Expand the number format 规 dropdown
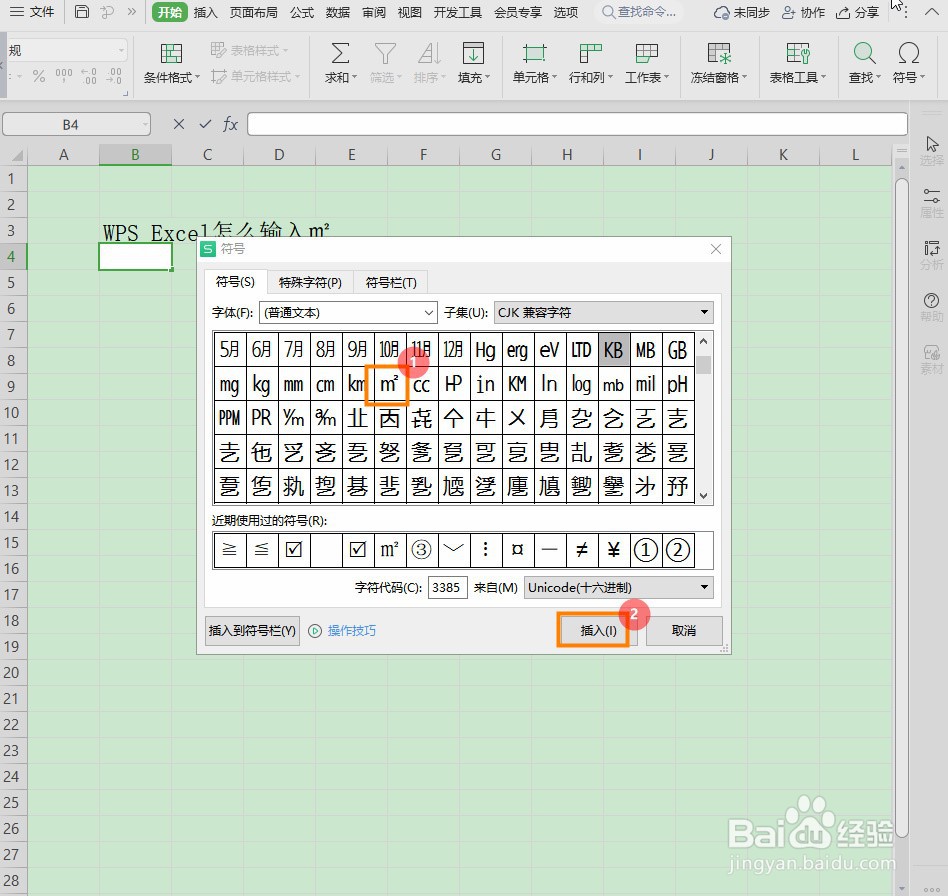This screenshot has height=896, width=948. pos(122,51)
